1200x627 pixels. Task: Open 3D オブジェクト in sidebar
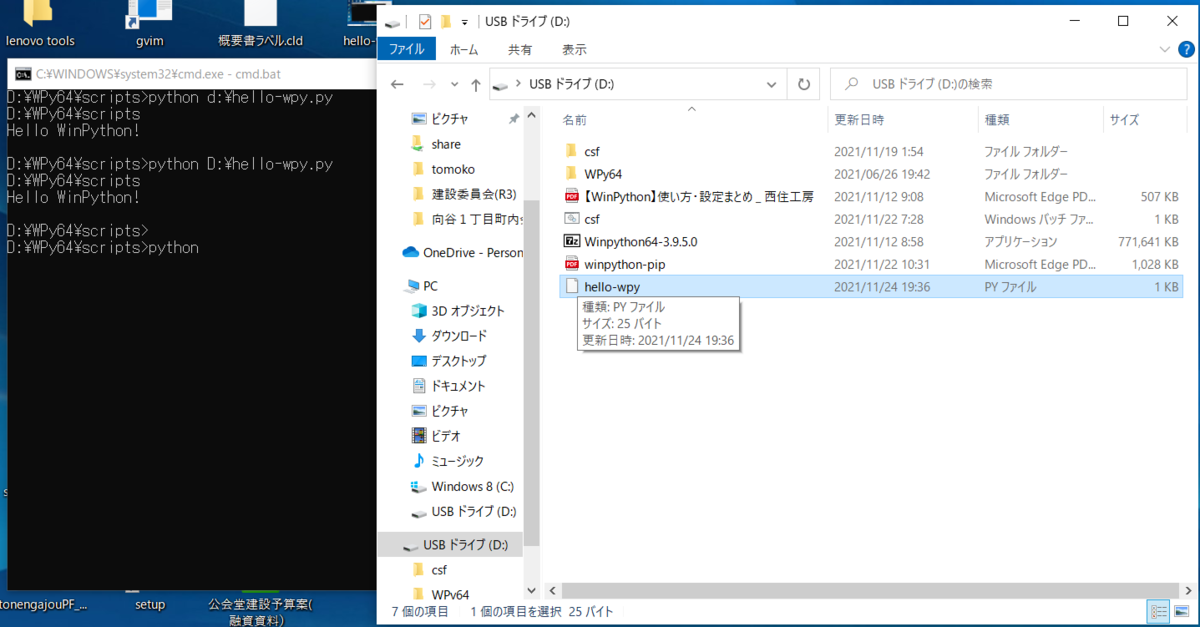(x=468, y=310)
